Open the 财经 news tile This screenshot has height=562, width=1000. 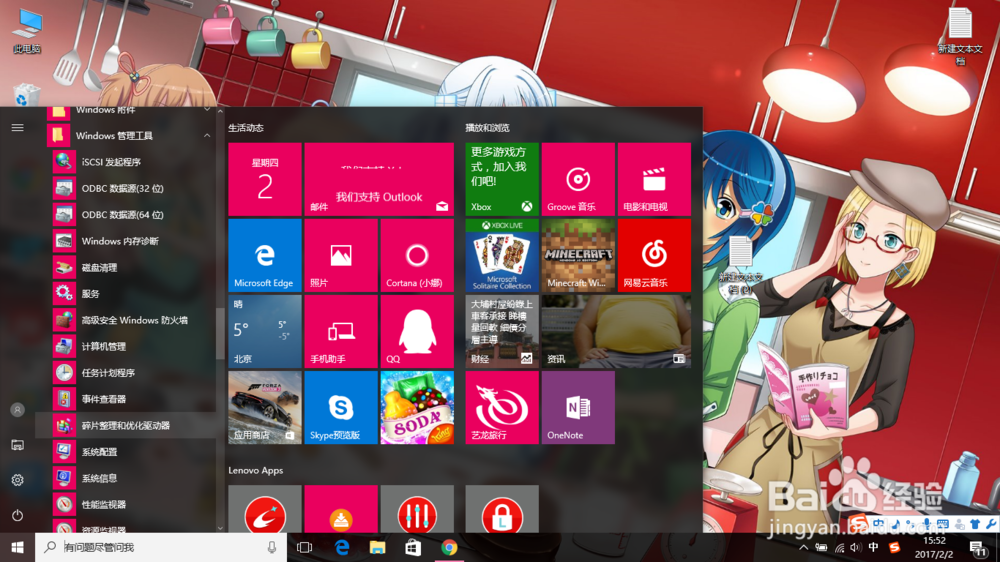click(x=502, y=331)
